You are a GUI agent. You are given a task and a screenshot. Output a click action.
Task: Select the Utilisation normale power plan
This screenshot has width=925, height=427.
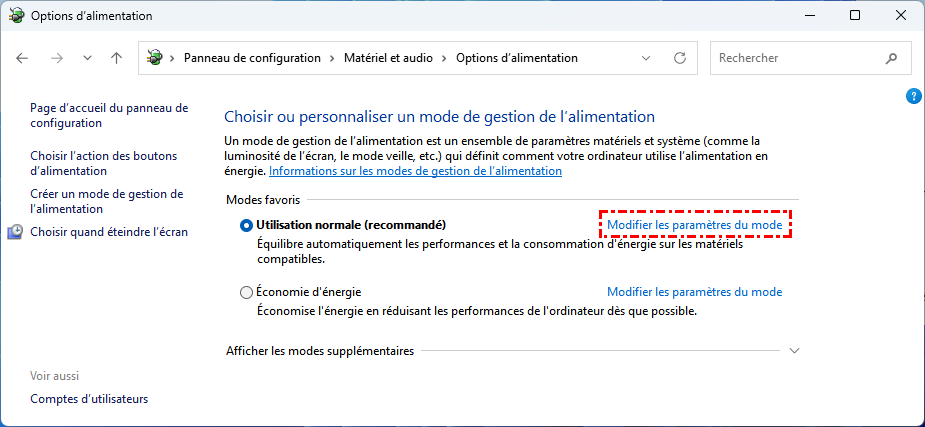coord(247,225)
